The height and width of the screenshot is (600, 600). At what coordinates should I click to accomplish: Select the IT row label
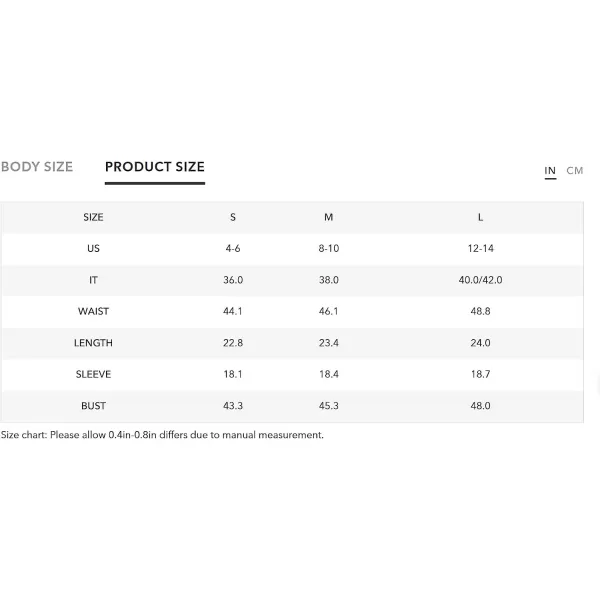[93, 280]
